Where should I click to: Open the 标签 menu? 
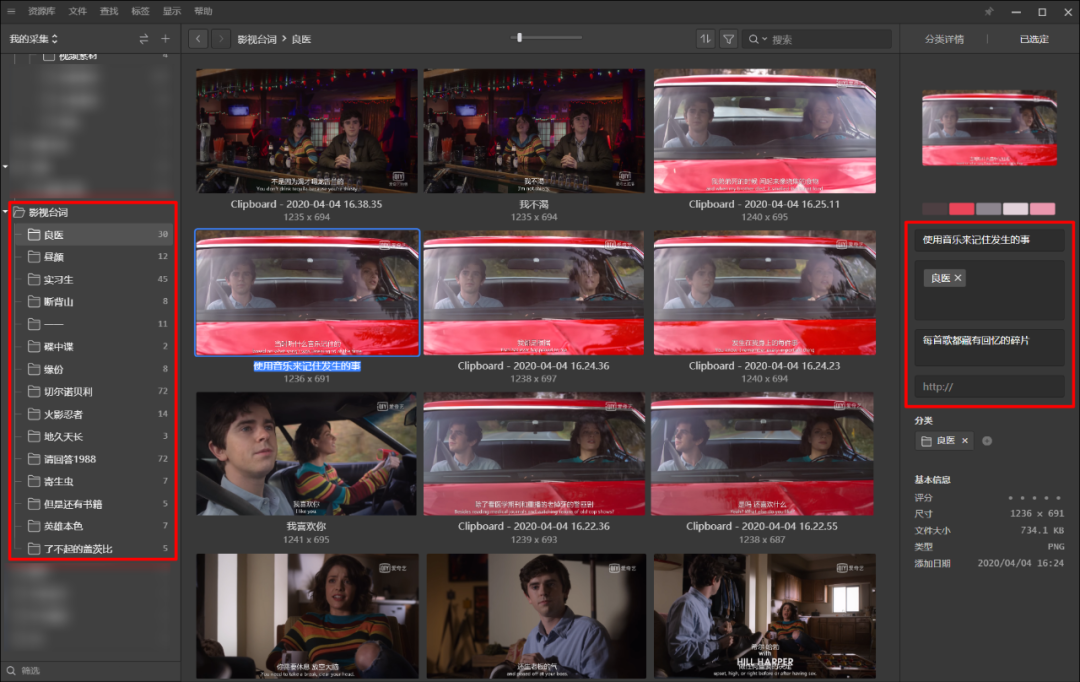[141, 11]
